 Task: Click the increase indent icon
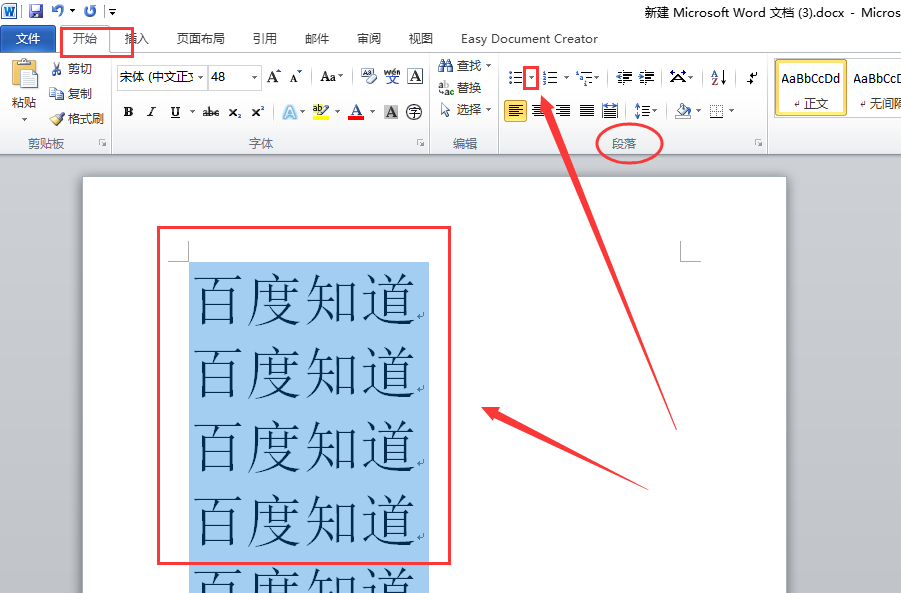(646, 78)
